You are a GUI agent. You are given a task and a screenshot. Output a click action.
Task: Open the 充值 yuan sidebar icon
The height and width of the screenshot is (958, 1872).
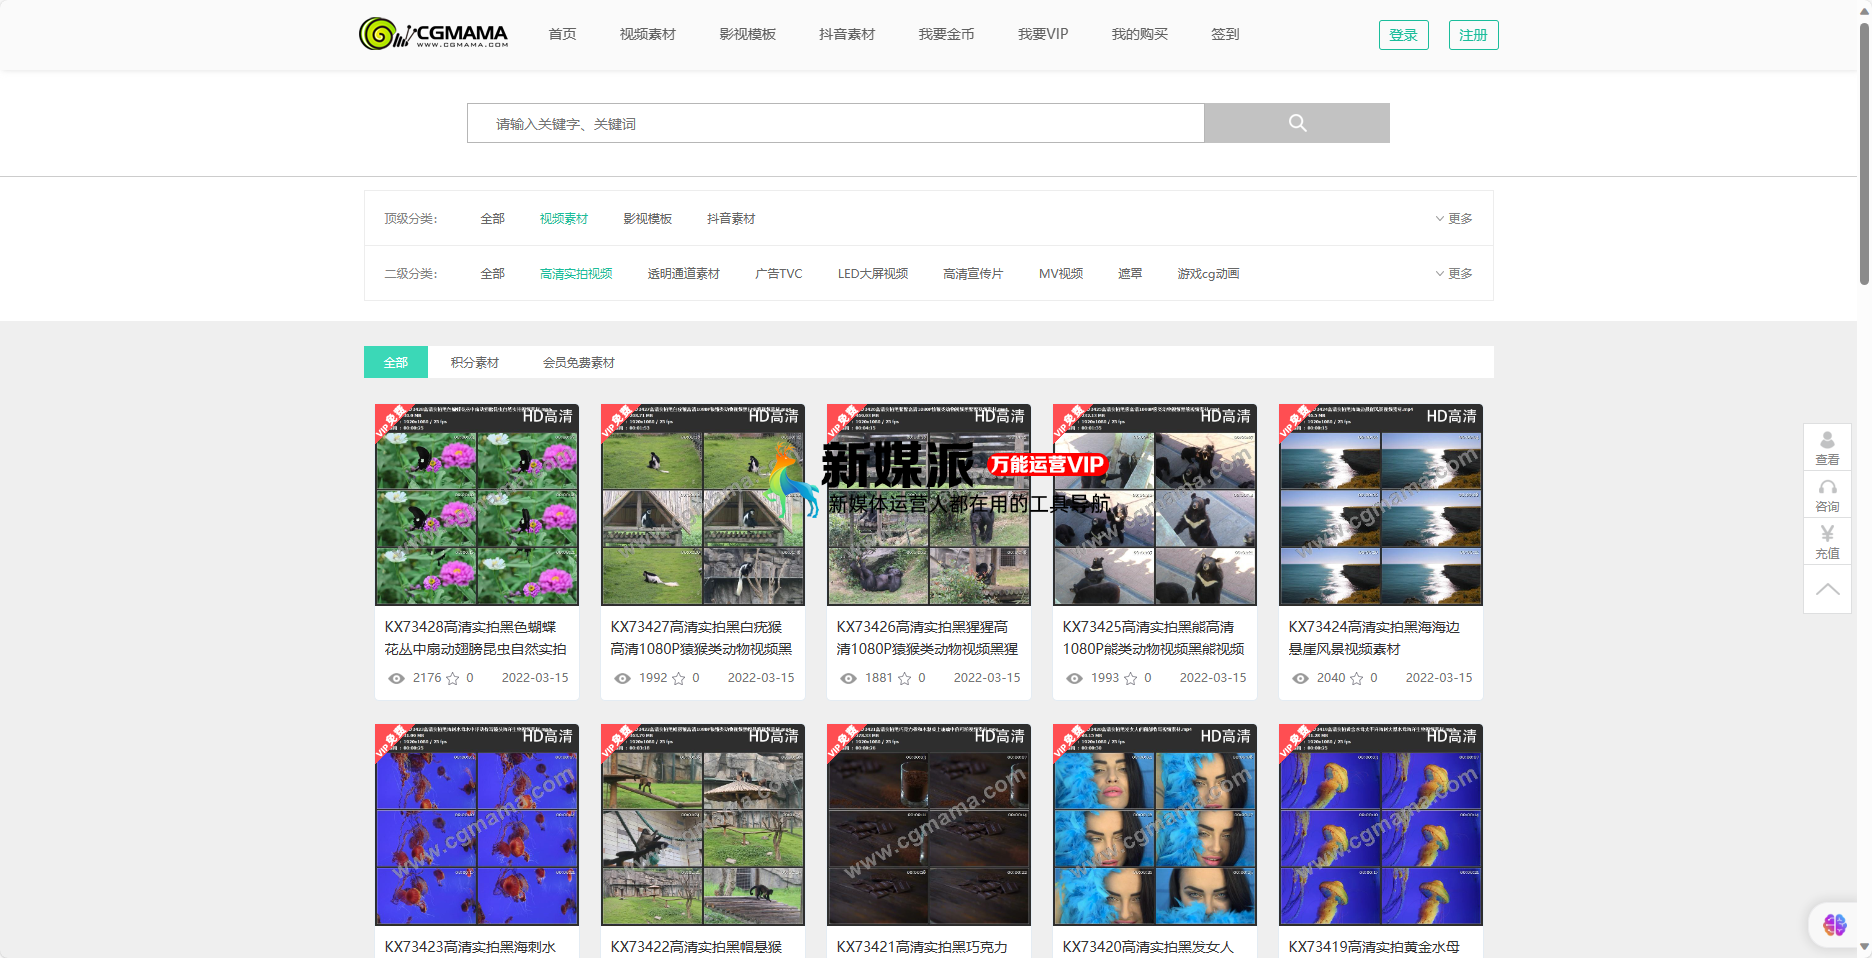pos(1827,541)
